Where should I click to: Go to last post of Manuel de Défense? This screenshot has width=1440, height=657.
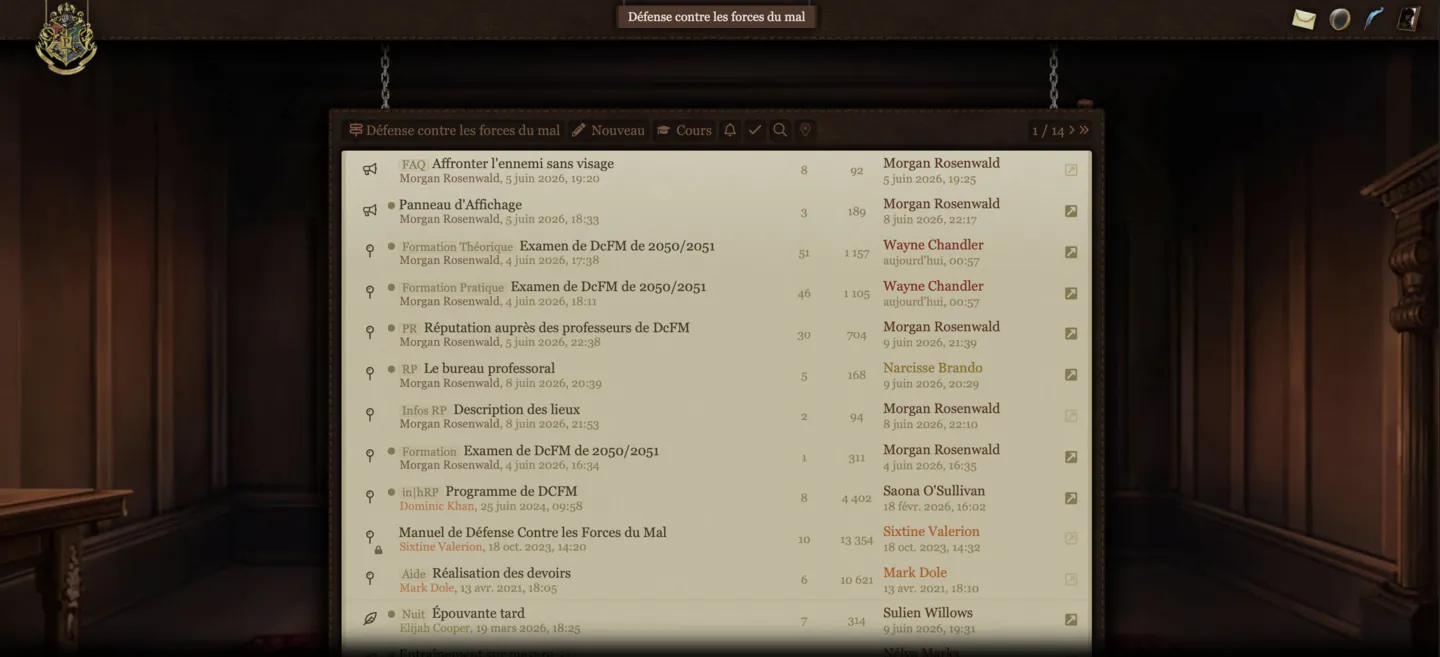click(1071, 538)
